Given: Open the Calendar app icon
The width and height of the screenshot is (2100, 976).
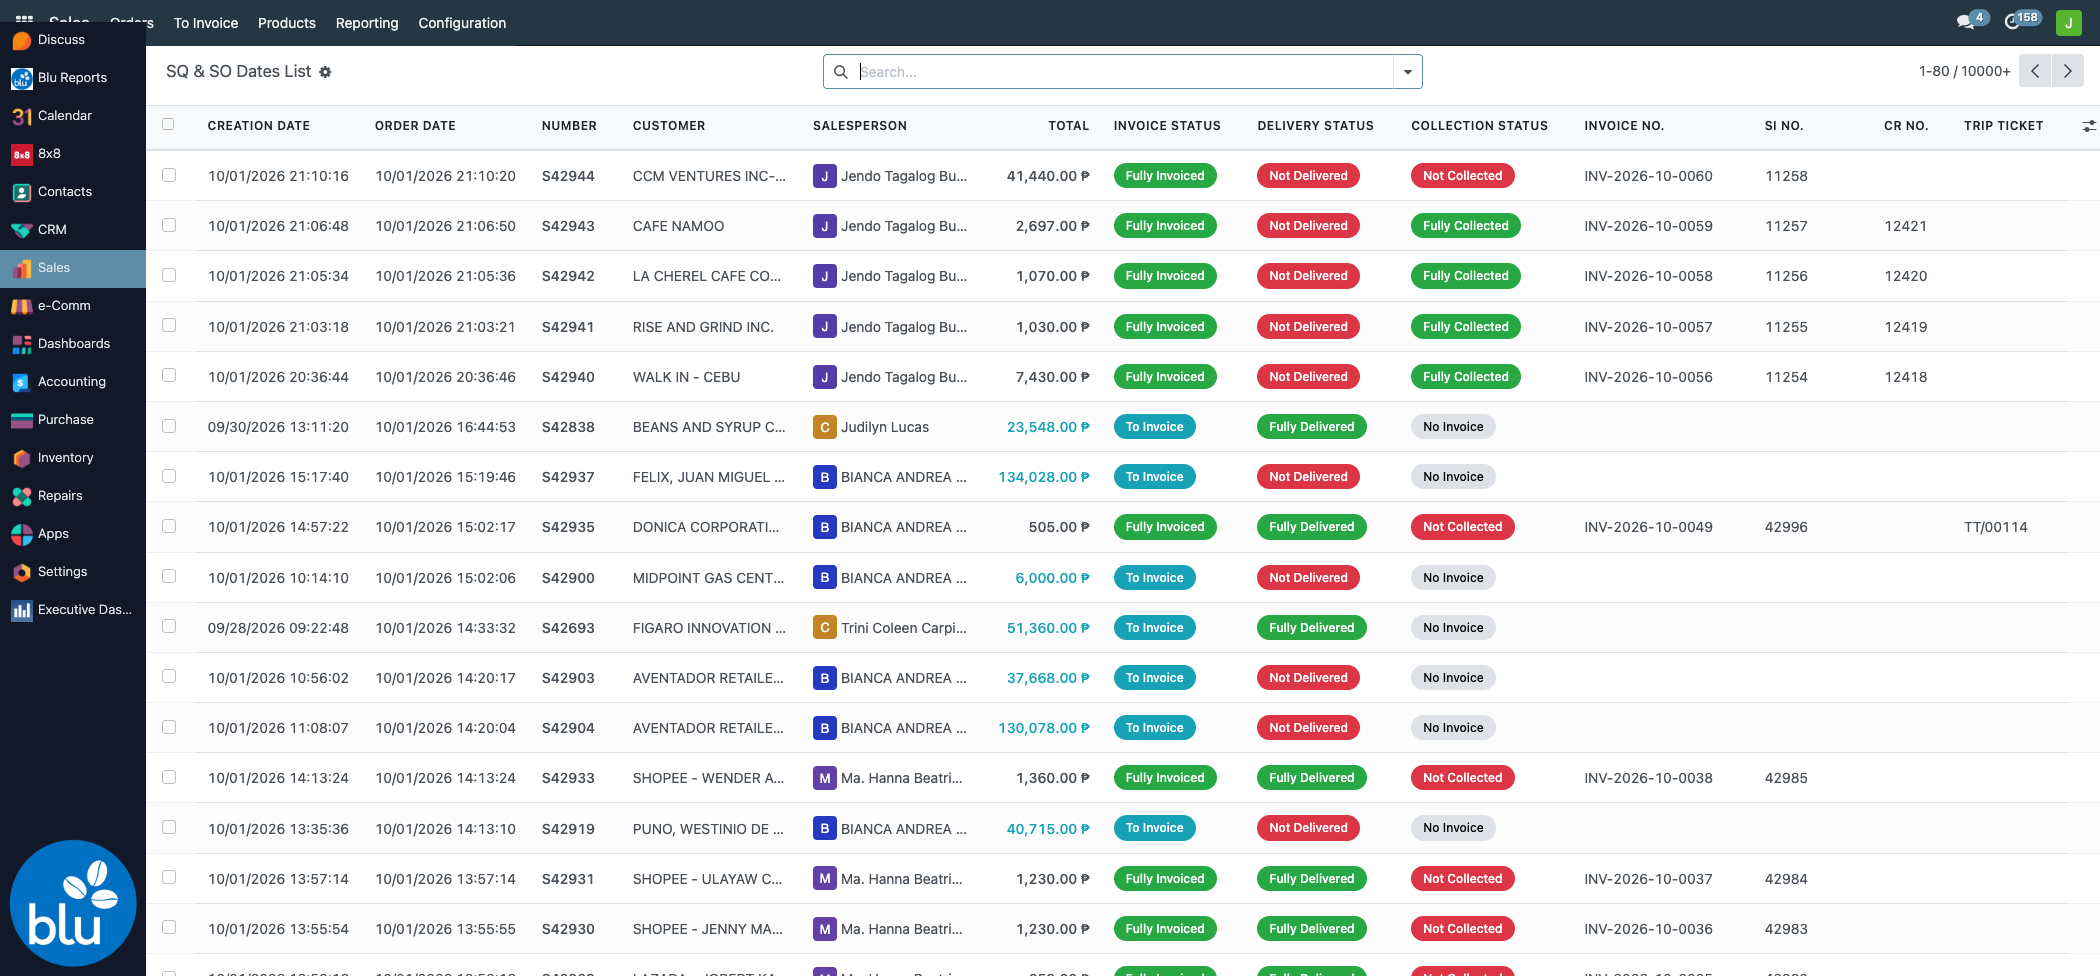Looking at the screenshot, I should coord(22,116).
